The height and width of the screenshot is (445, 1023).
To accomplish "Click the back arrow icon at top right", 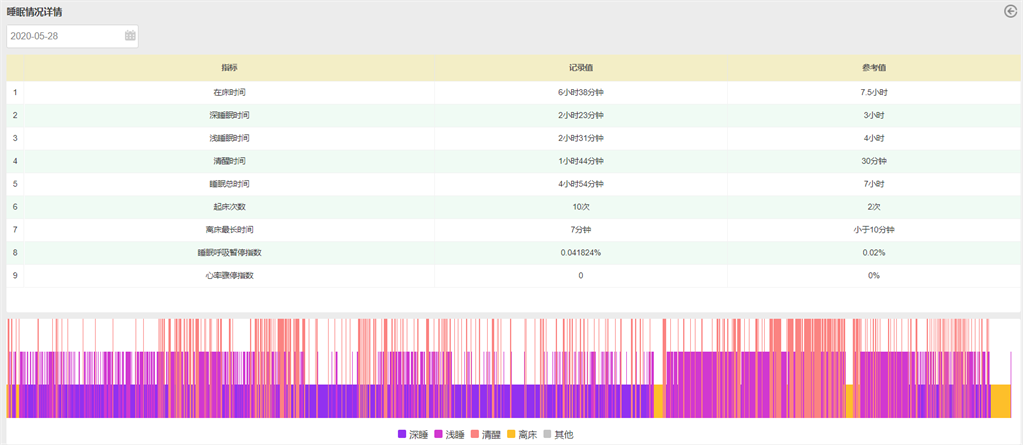I will (x=1009, y=11).
